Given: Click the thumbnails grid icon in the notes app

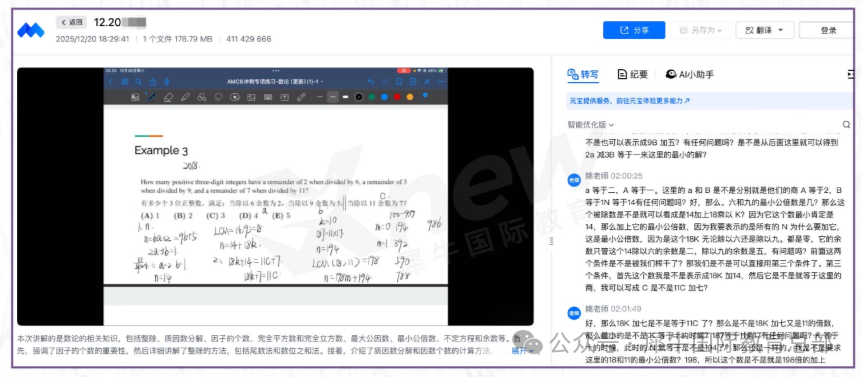Looking at the screenshot, I should (x=125, y=82).
